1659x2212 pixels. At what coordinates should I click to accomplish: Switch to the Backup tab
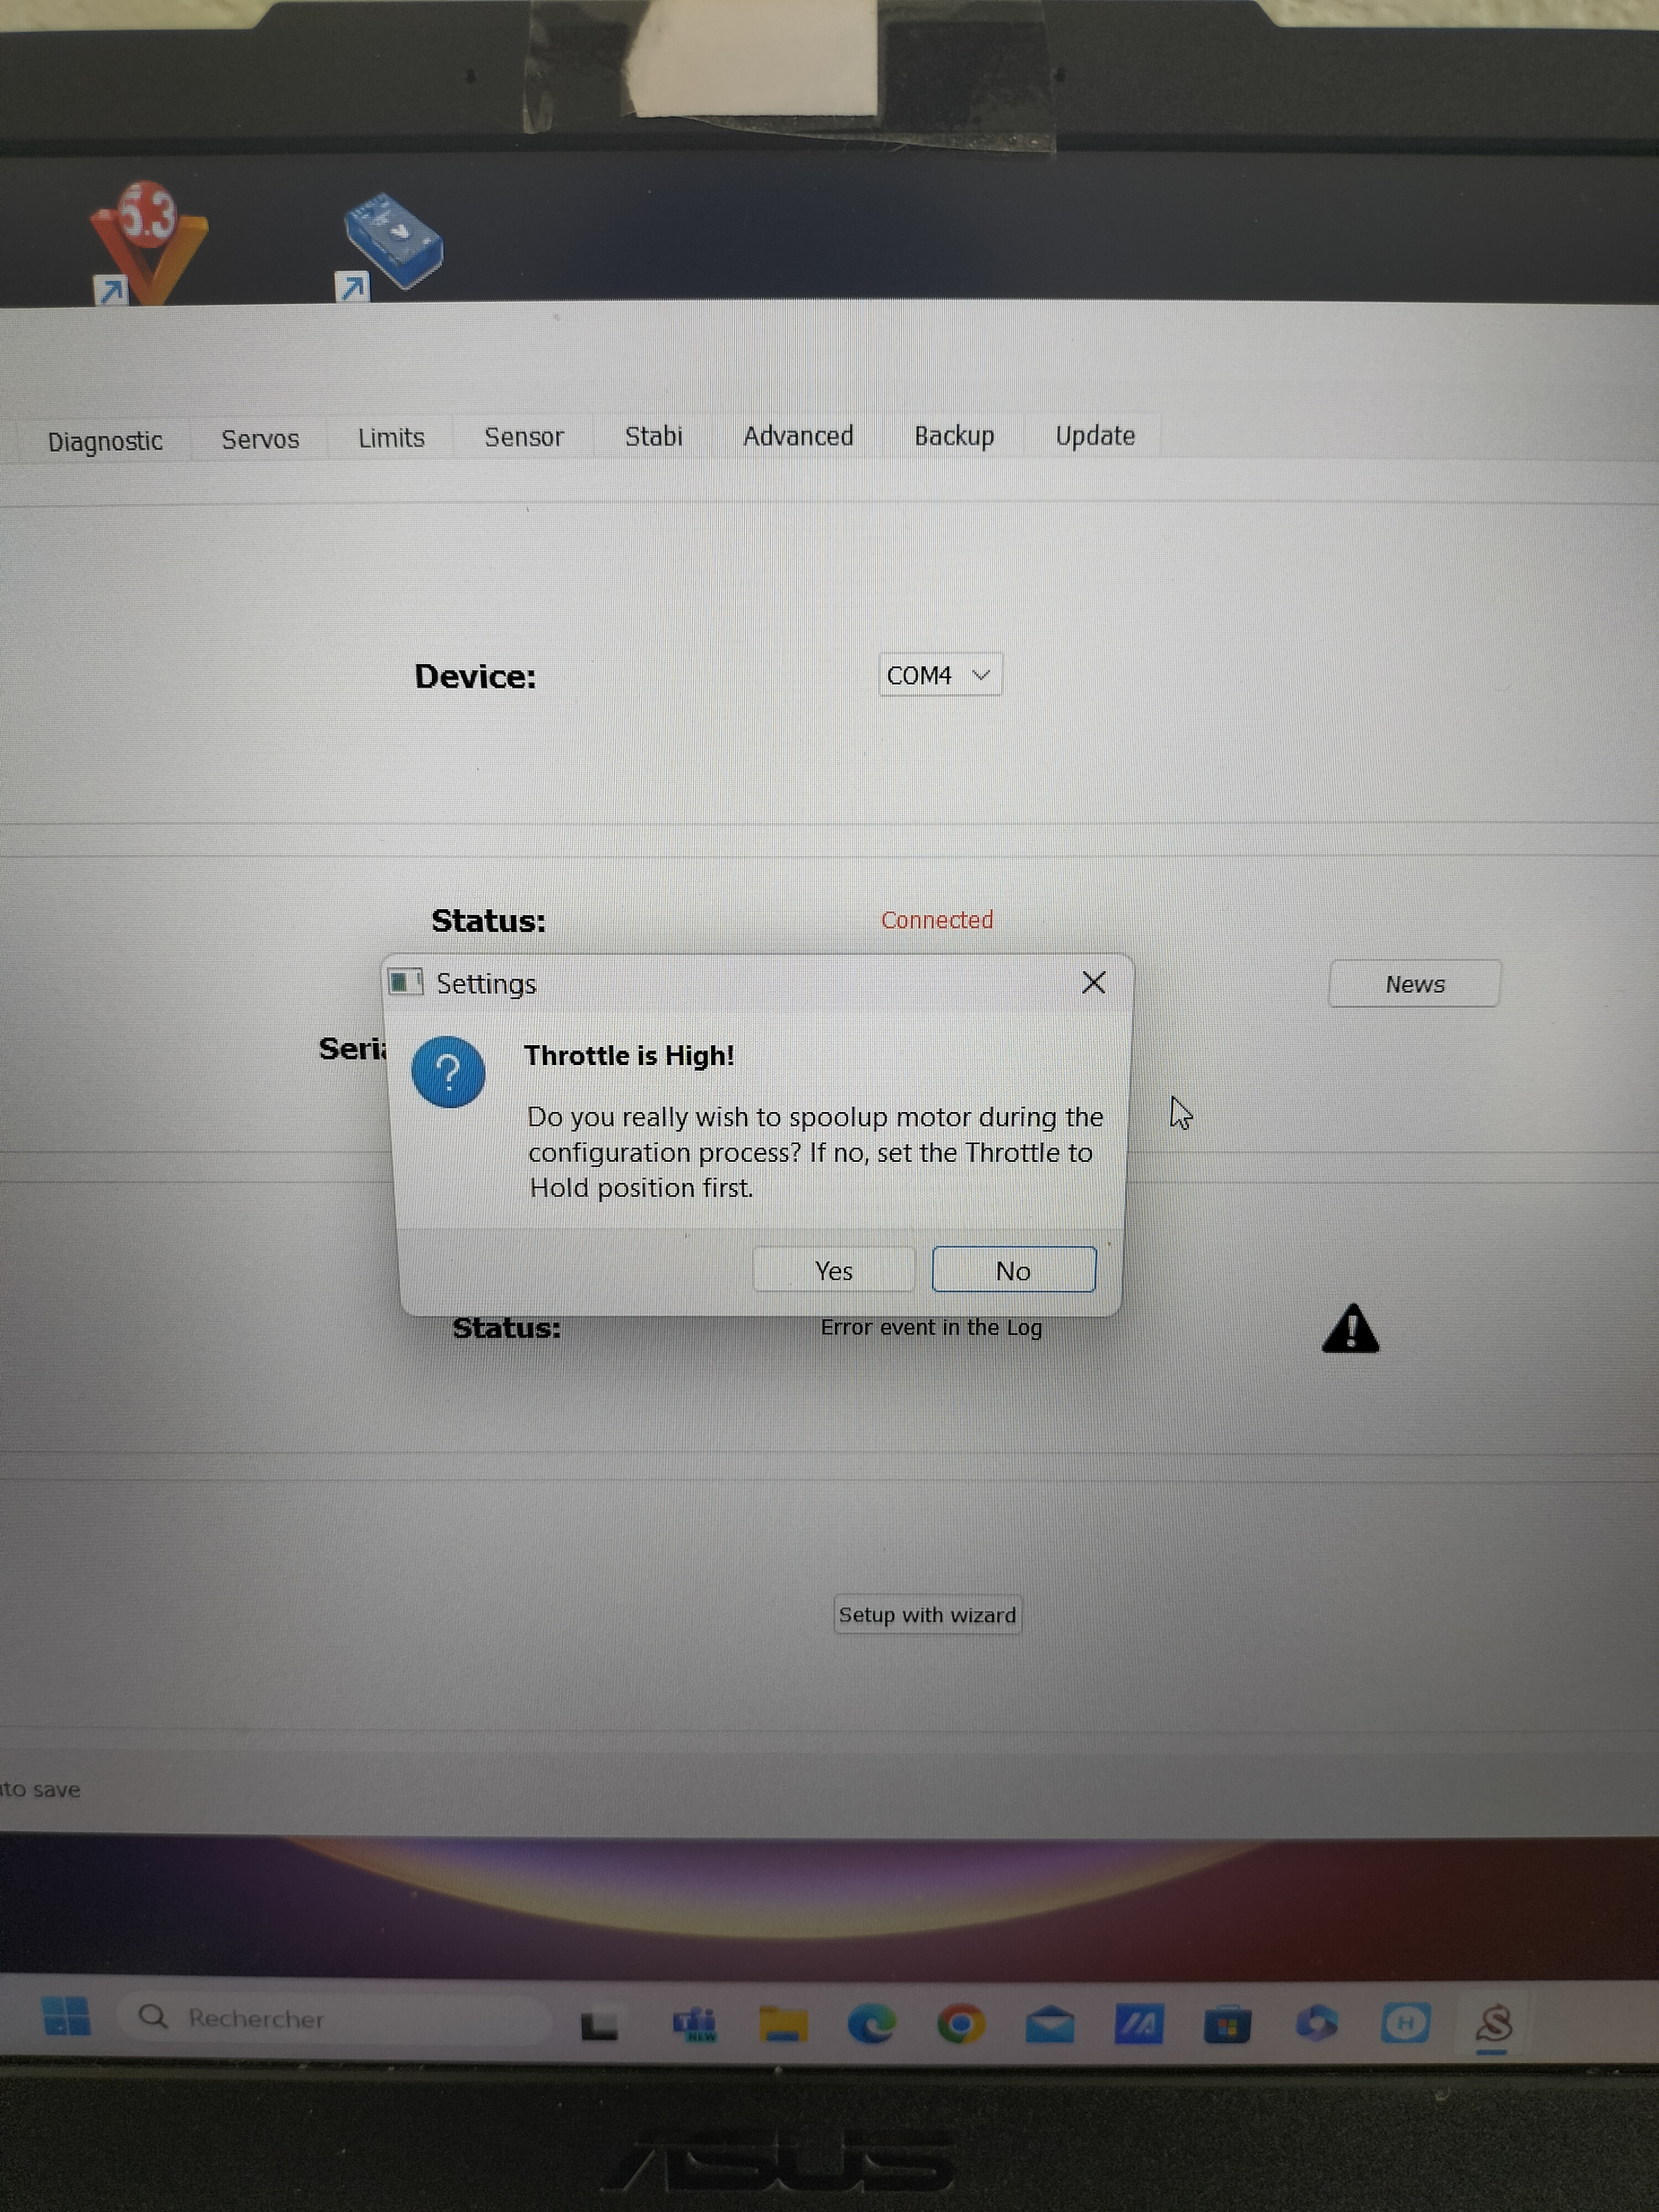tap(954, 436)
